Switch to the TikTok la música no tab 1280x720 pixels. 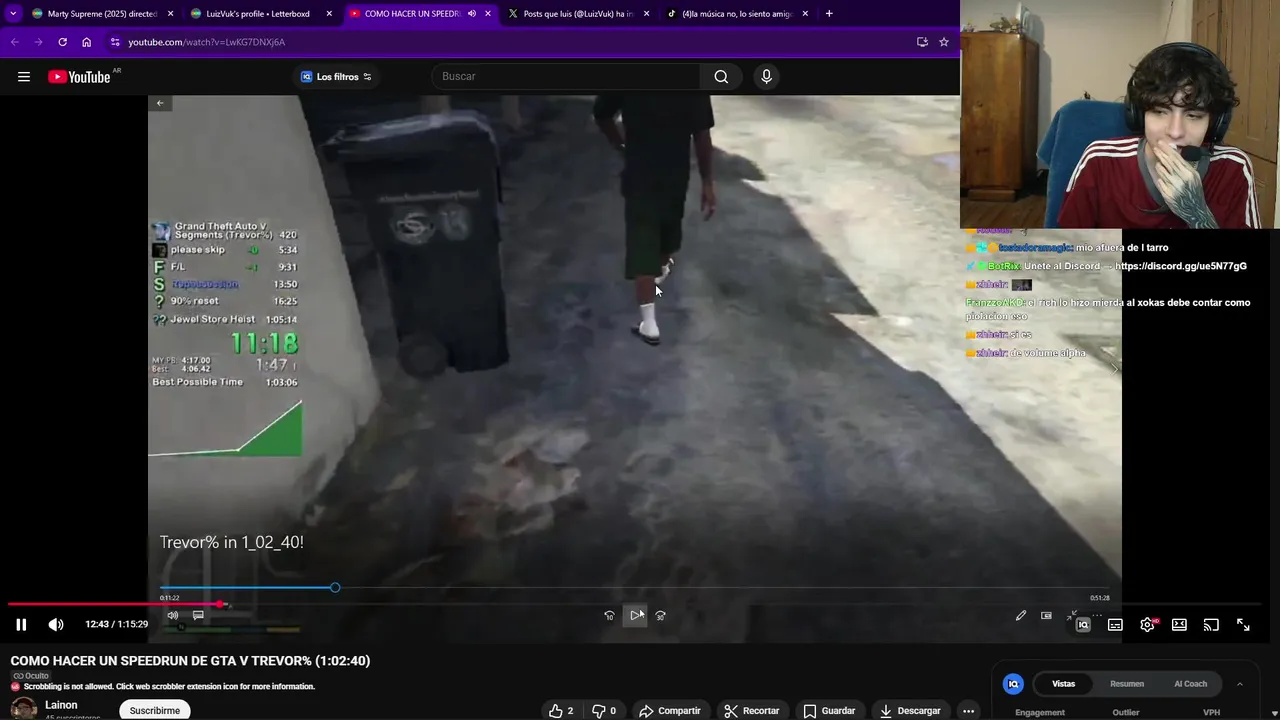[737, 14]
